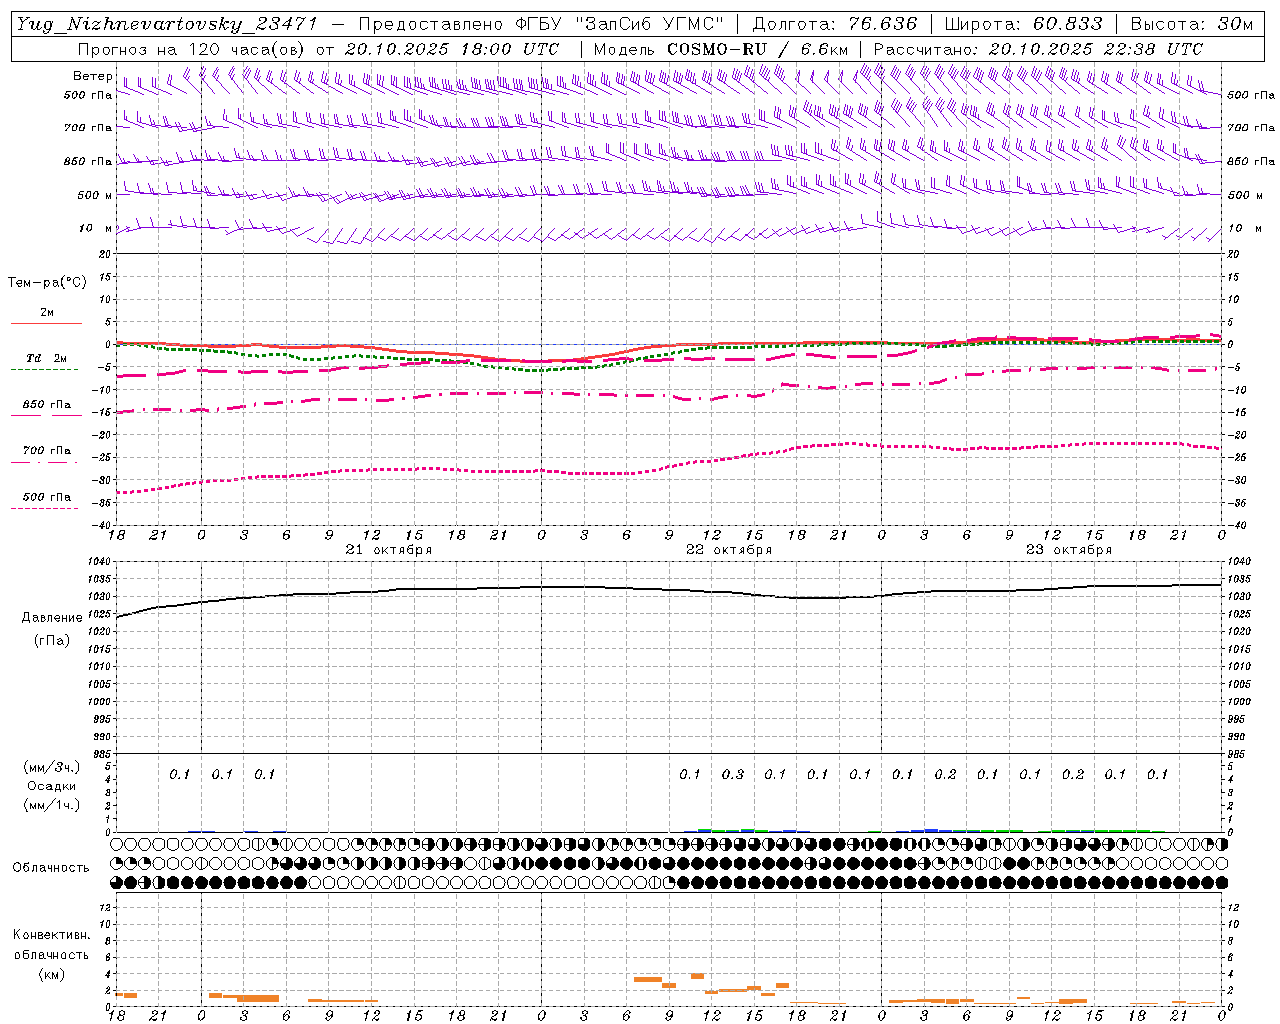Click the station title Yug_Nizhnevartovsky_23471

(x=165, y=23)
